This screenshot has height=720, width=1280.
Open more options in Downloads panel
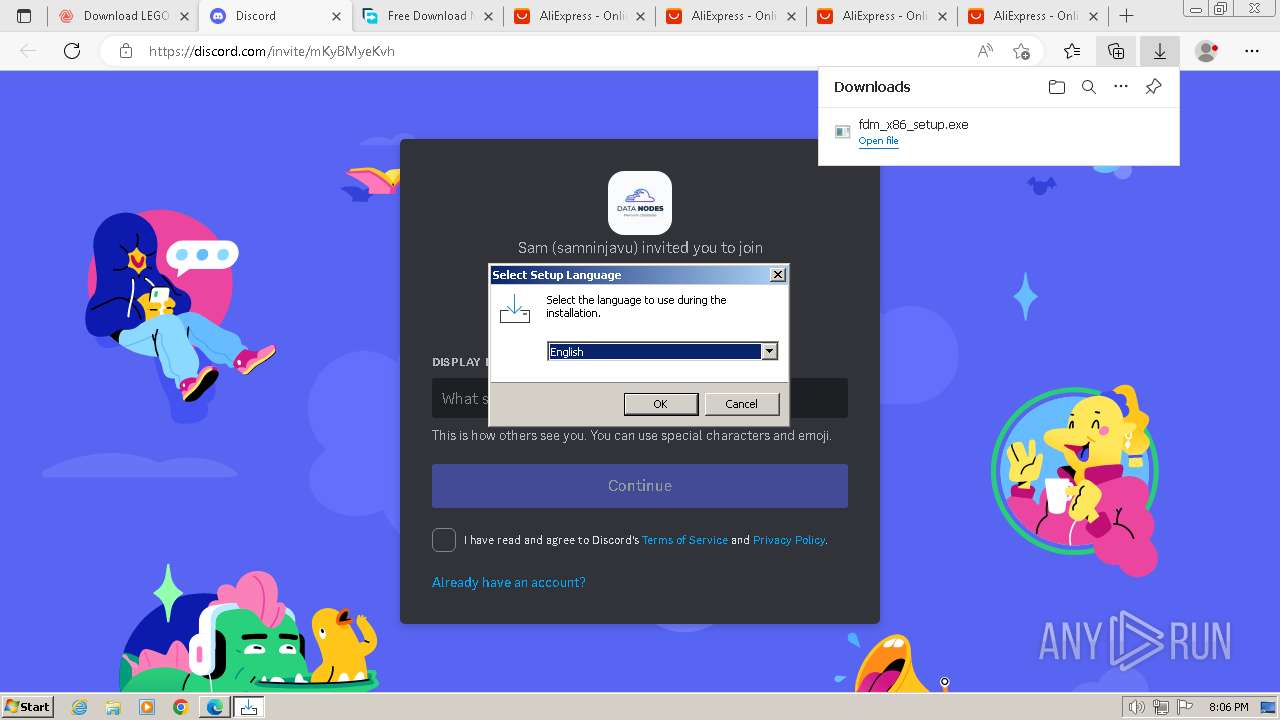click(x=1121, y=87)
